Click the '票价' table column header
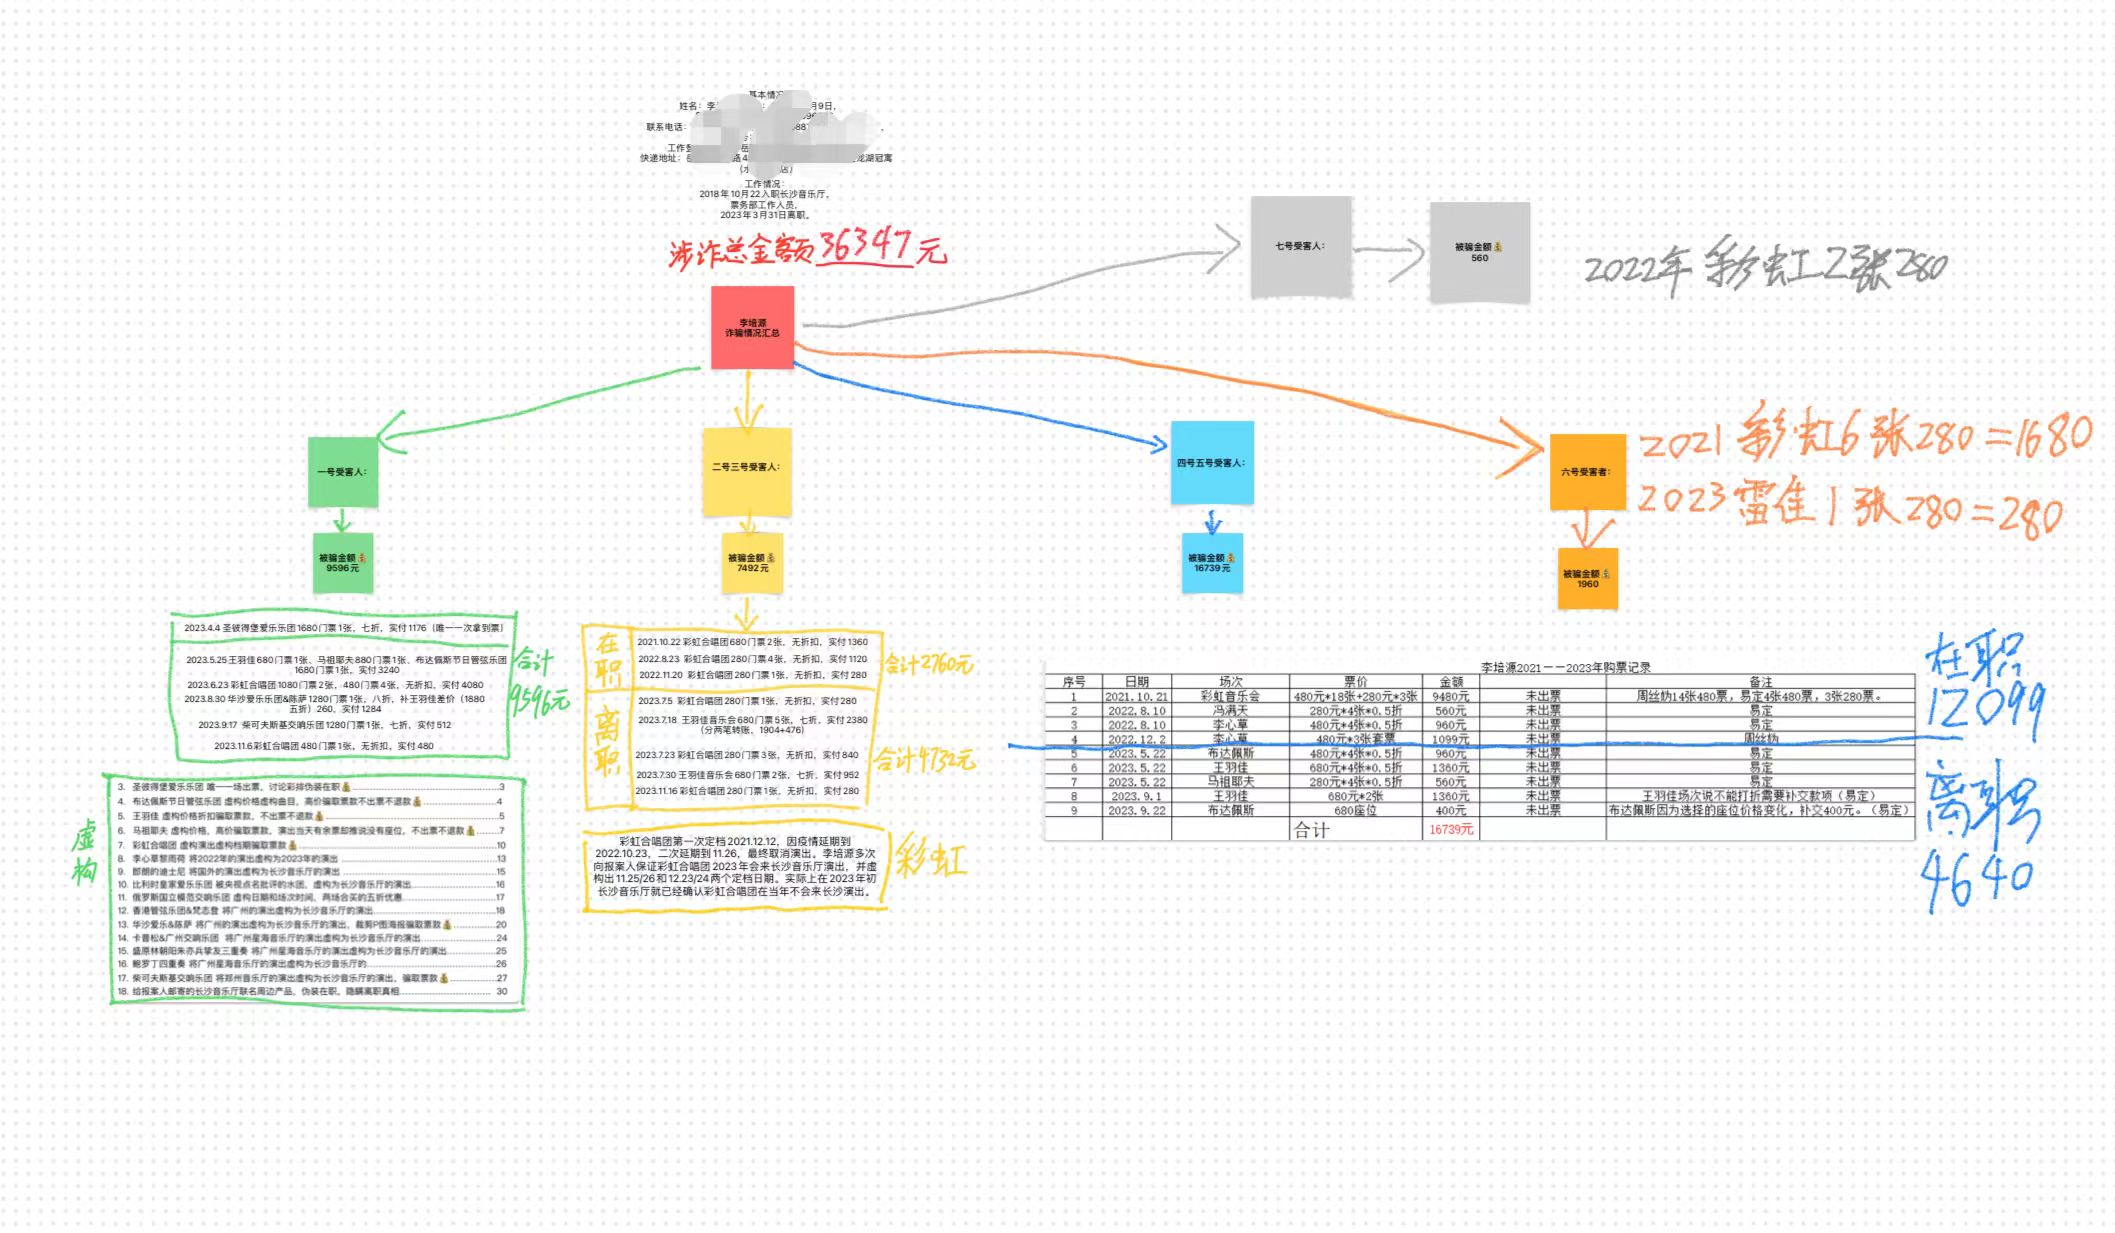The width and height of the screenshot is (2115, 1233). tap(1355, 681)
